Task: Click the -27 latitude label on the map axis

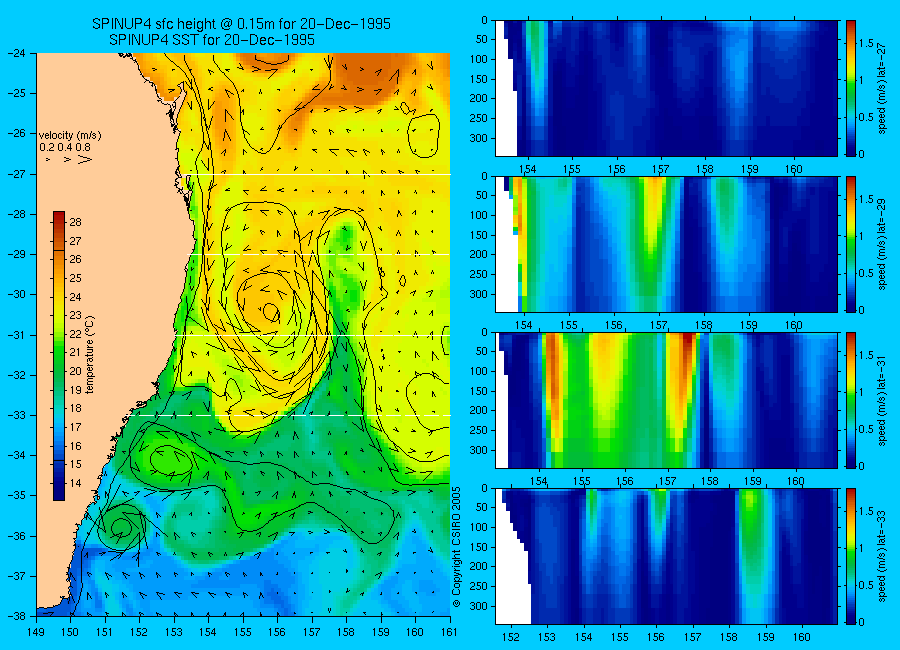Action: tap(18, 174)
